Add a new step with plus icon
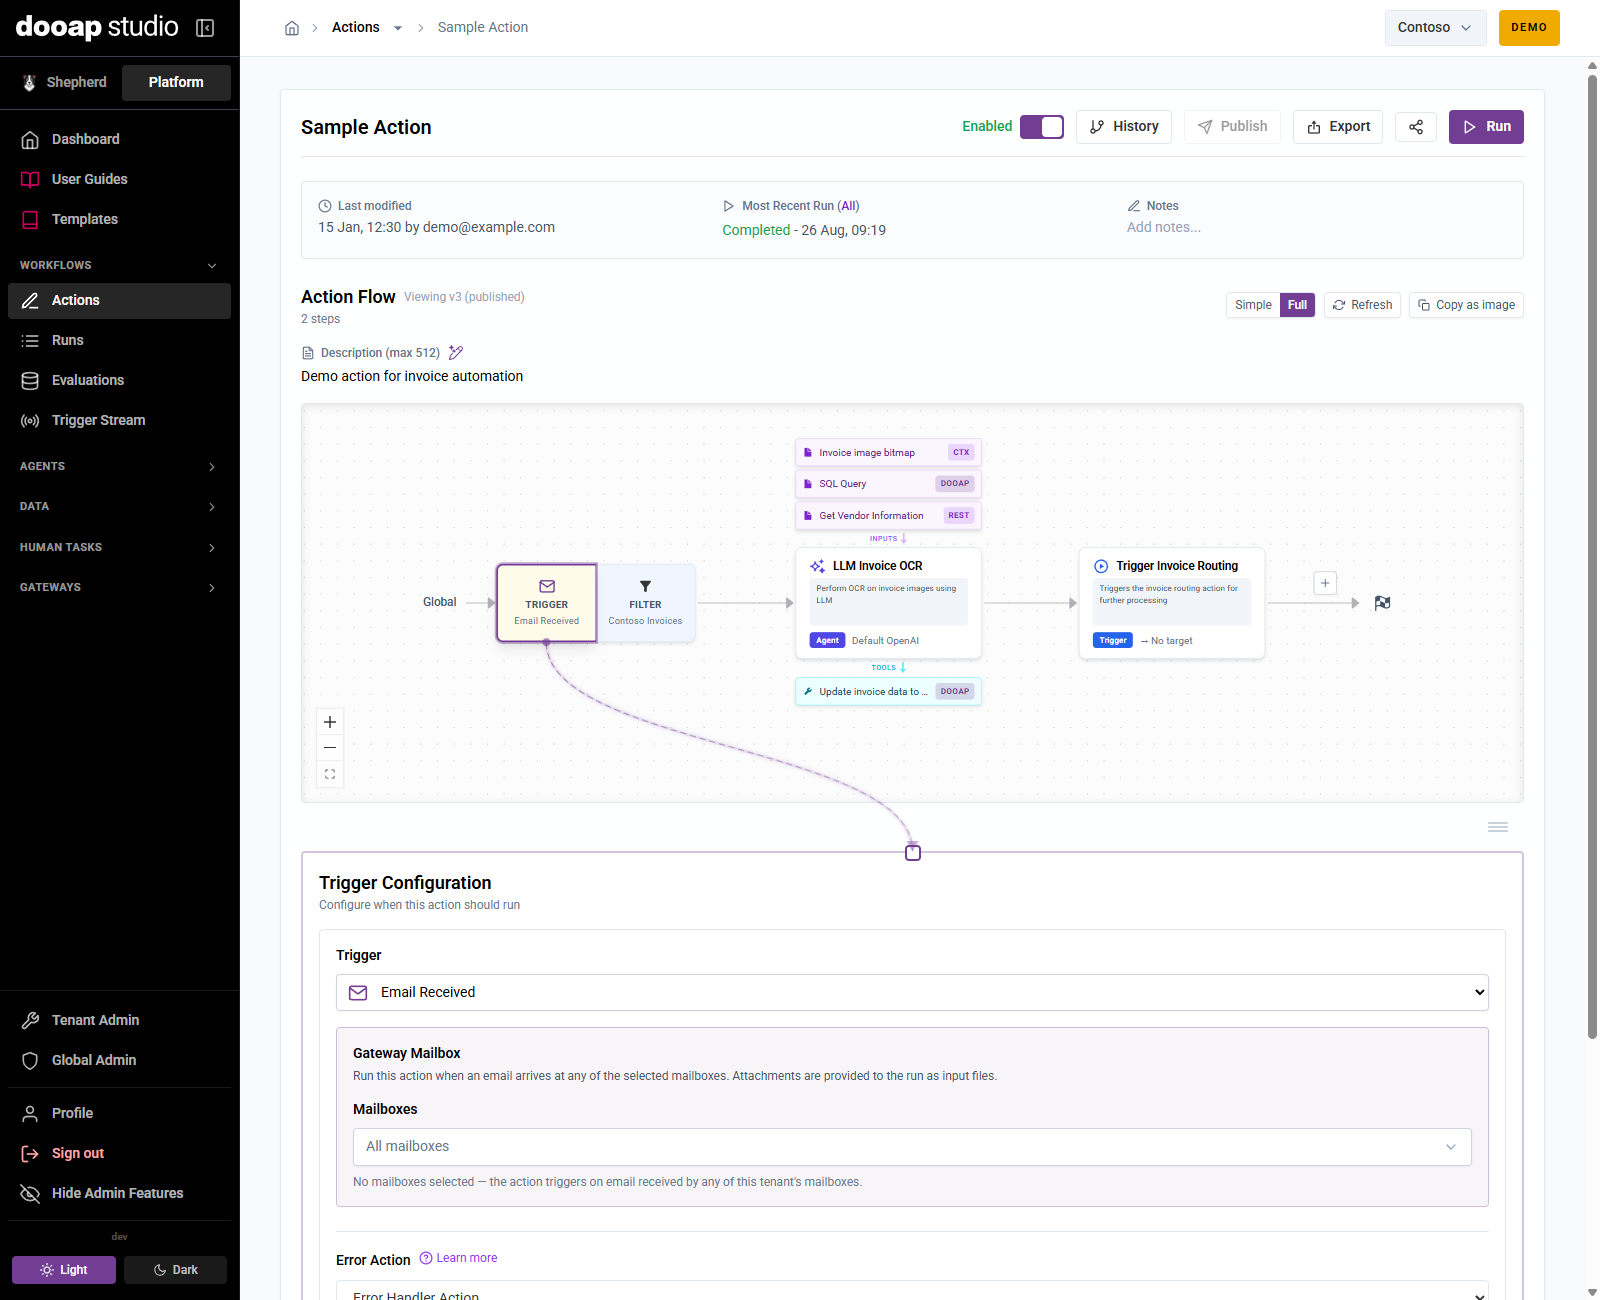 [1325, 583]
